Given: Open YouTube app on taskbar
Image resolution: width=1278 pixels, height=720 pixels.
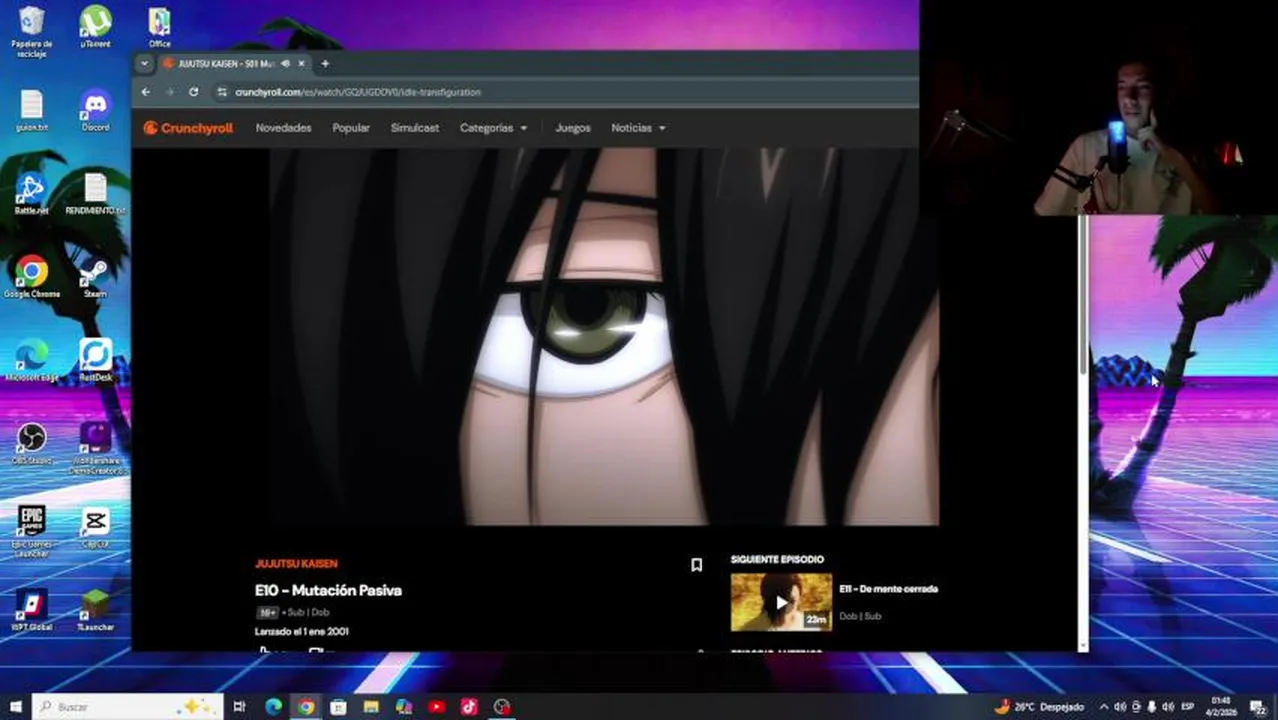Looking at the screenshot, I should coord(437,707).
